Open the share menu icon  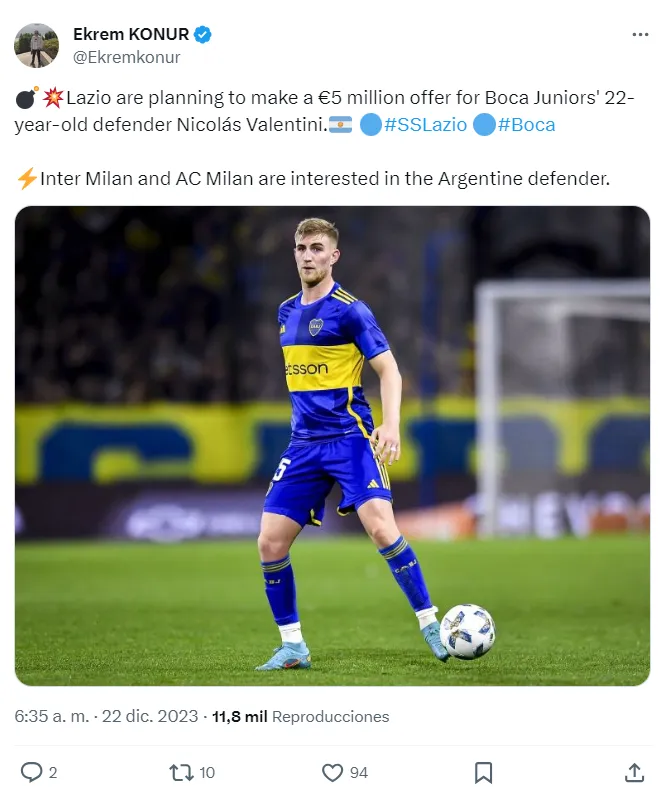634,772
